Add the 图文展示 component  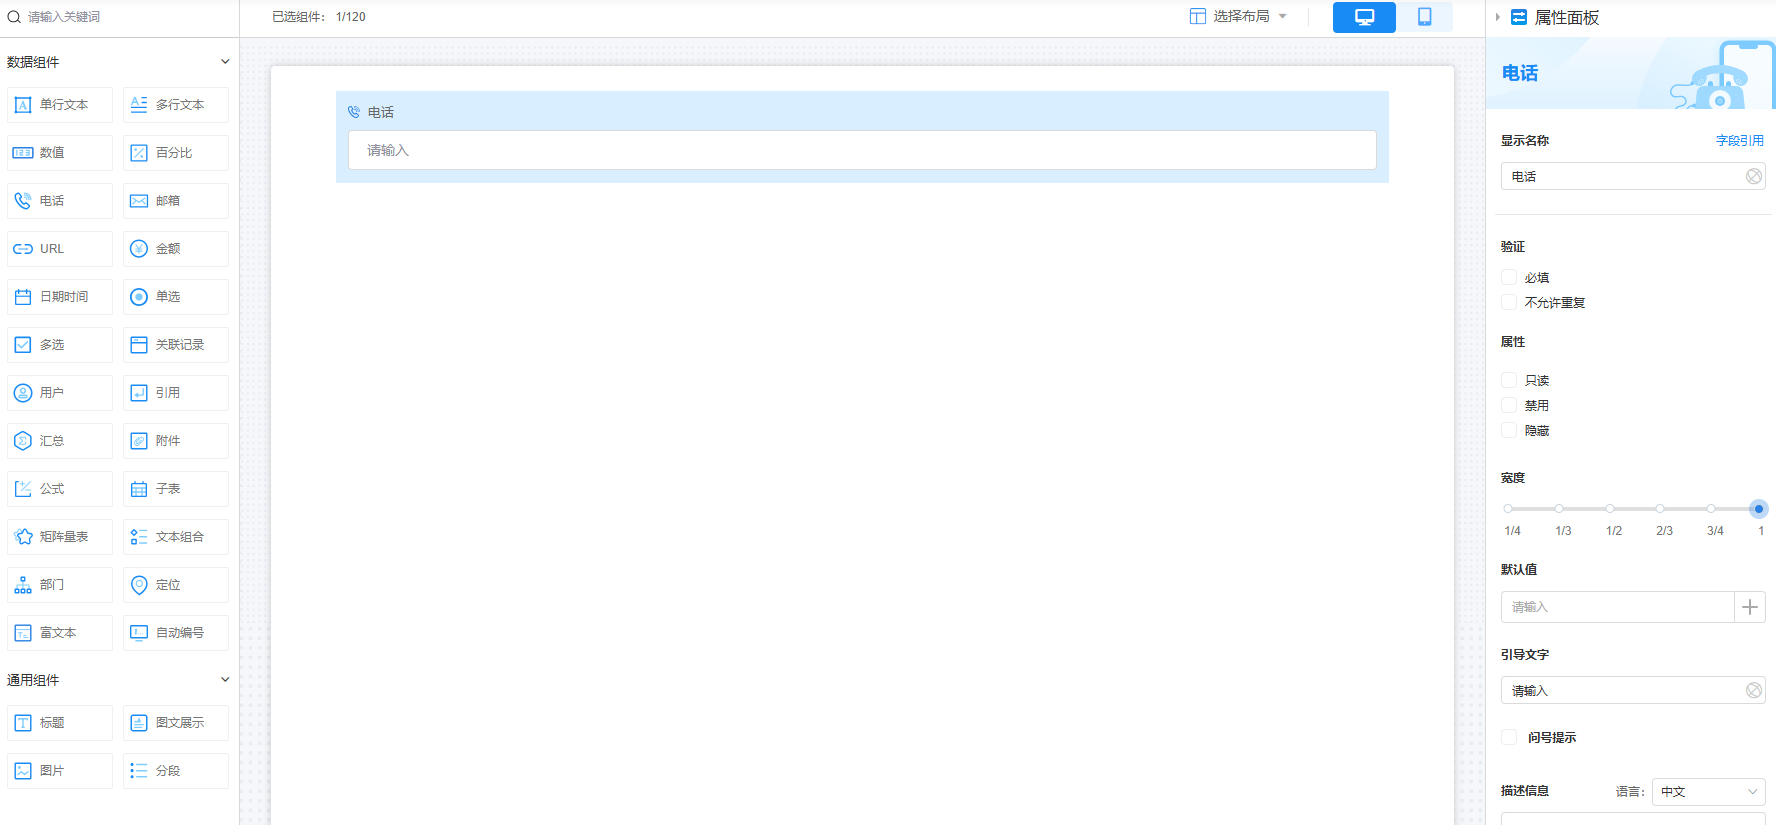176,723
